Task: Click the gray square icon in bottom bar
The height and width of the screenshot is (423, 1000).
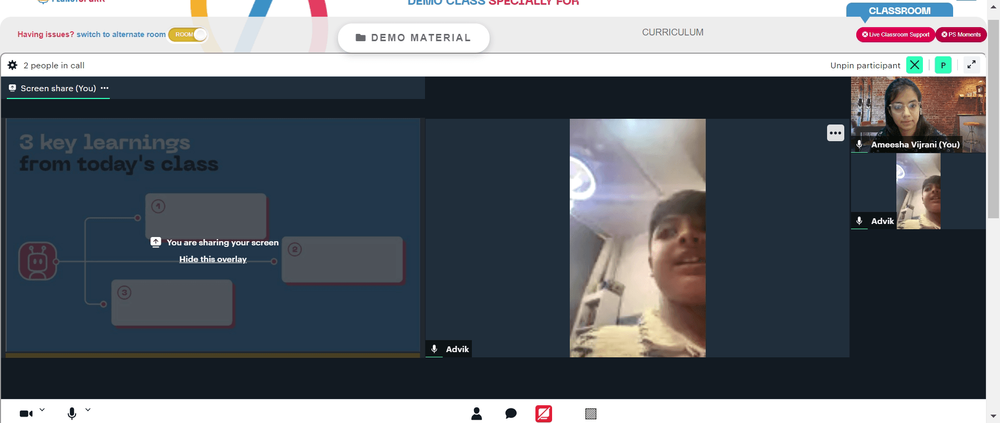Action: [x=591, y=414]
